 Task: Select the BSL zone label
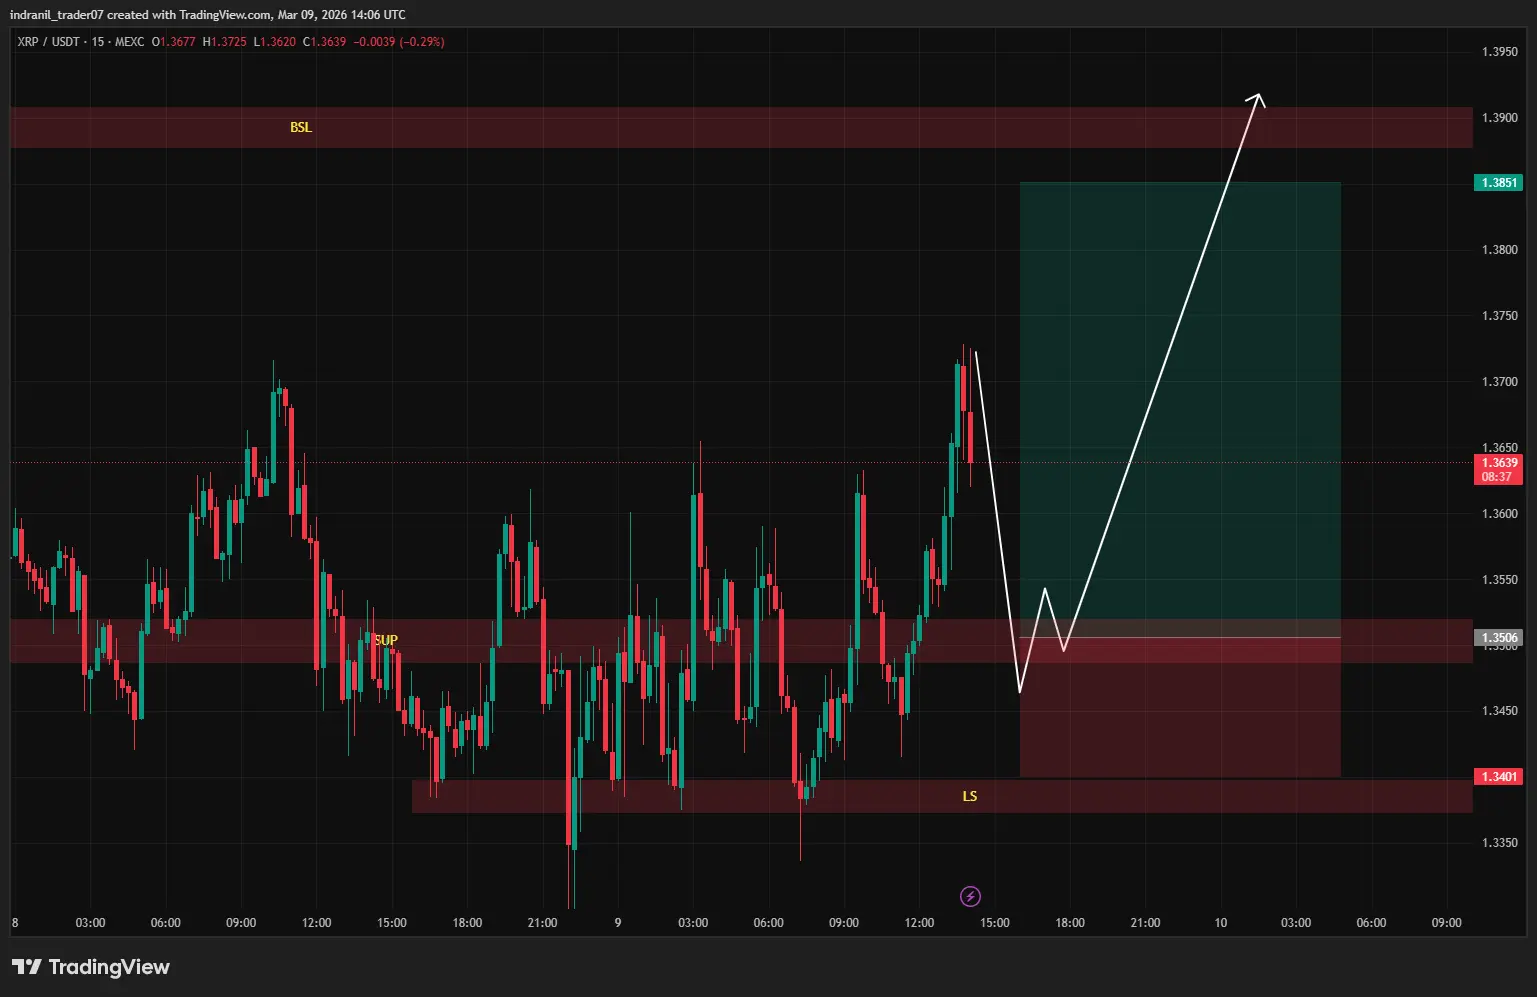pos(301,127)
